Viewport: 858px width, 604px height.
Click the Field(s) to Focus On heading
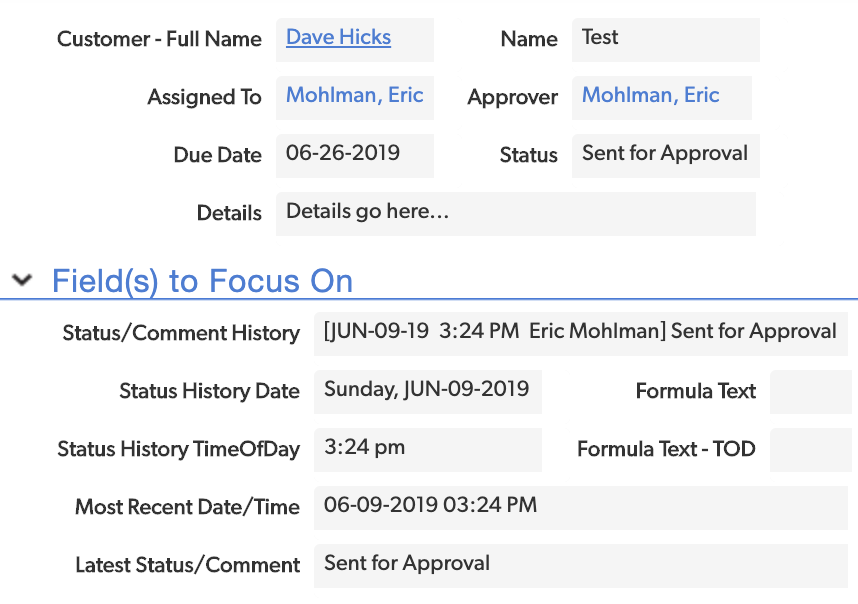(202, 281)
